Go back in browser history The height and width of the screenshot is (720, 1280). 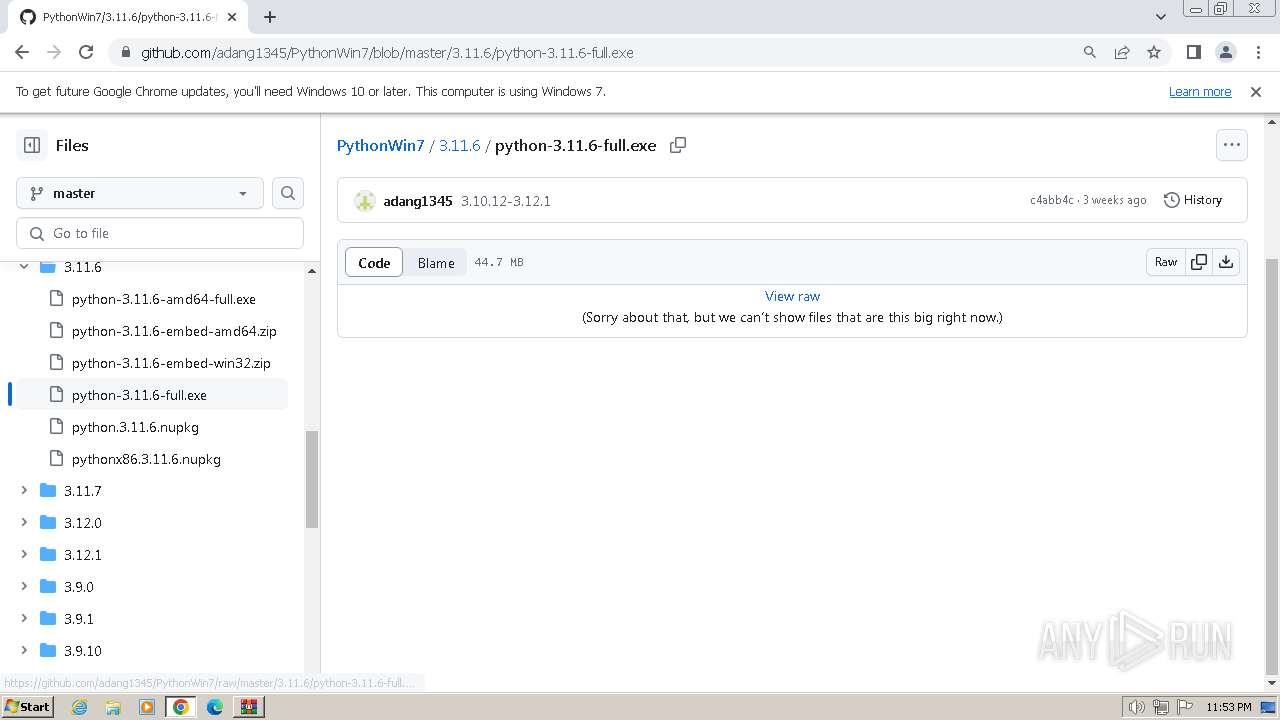(x=22, y=52)
